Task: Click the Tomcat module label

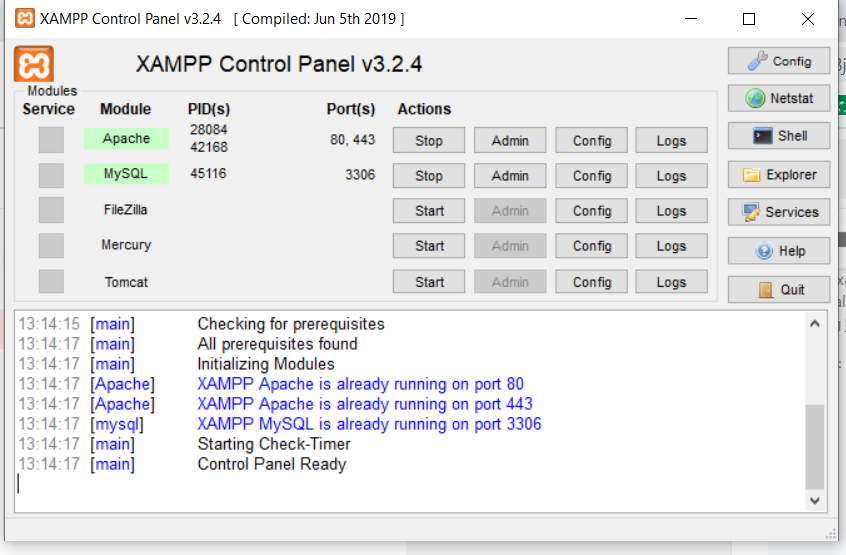Action: coord(126,282)
